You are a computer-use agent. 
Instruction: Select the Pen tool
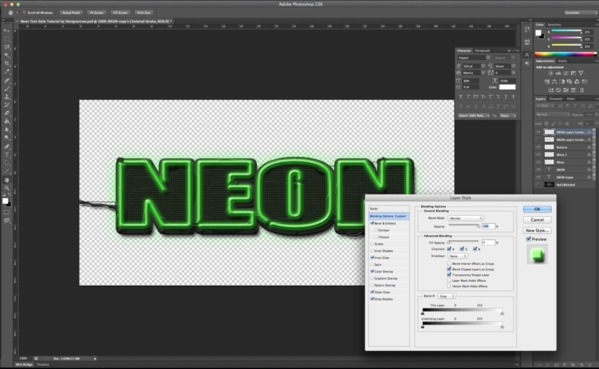pos(6,147)
